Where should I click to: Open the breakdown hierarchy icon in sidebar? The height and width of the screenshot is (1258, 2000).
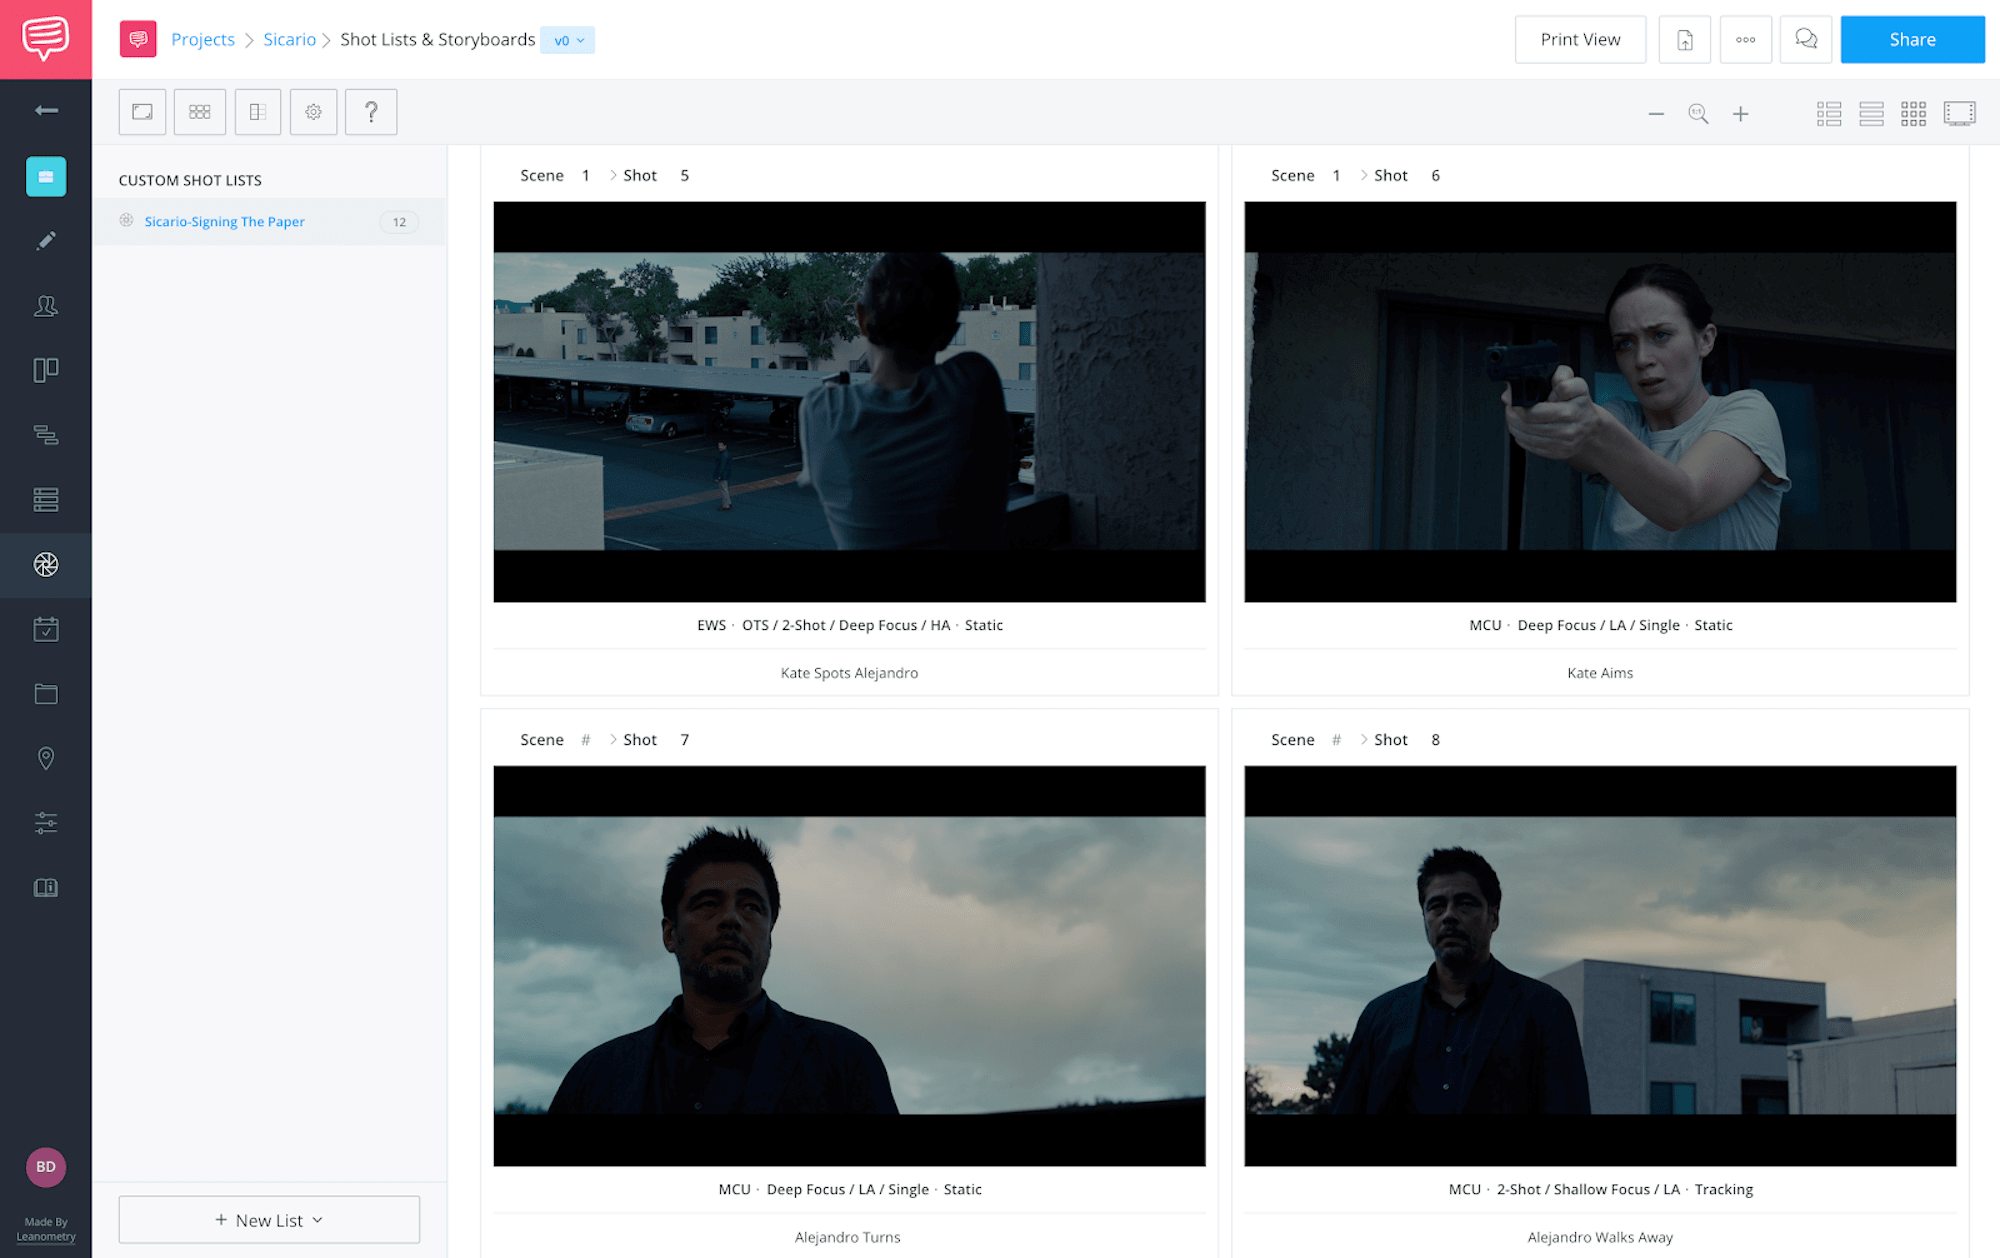[46, 435]
